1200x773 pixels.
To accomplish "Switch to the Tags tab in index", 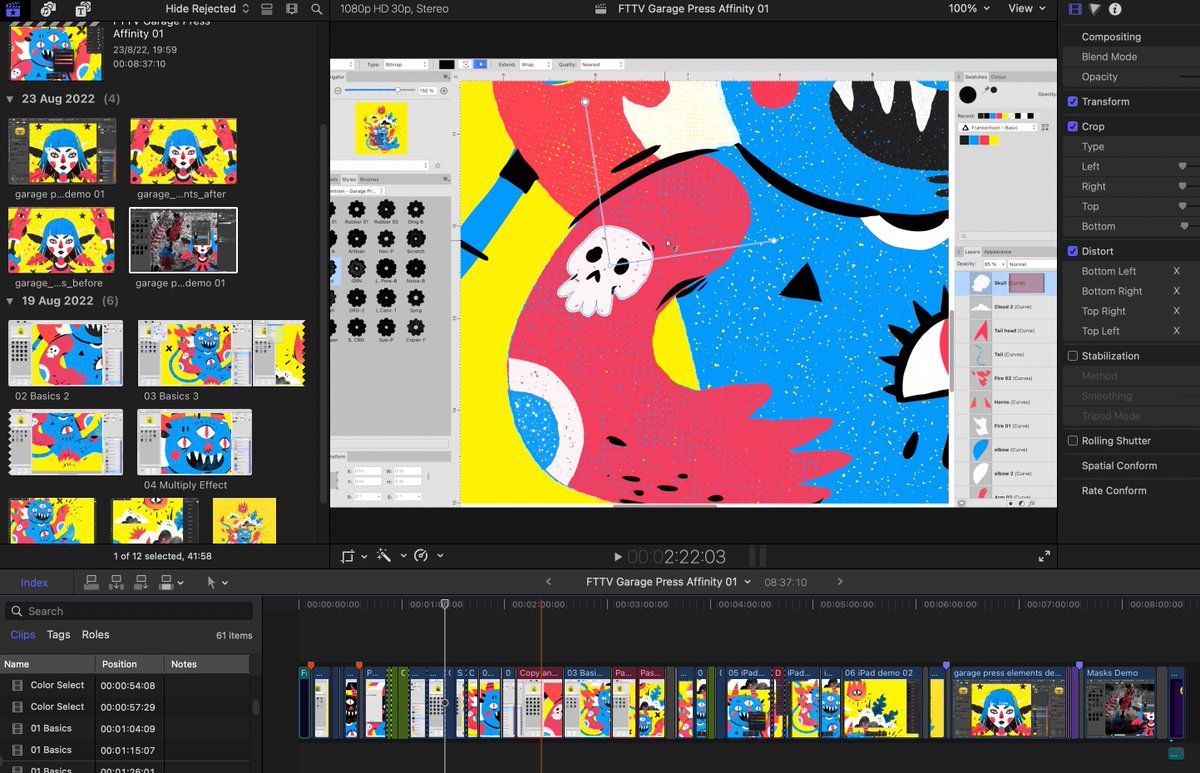I will [58, 635].
